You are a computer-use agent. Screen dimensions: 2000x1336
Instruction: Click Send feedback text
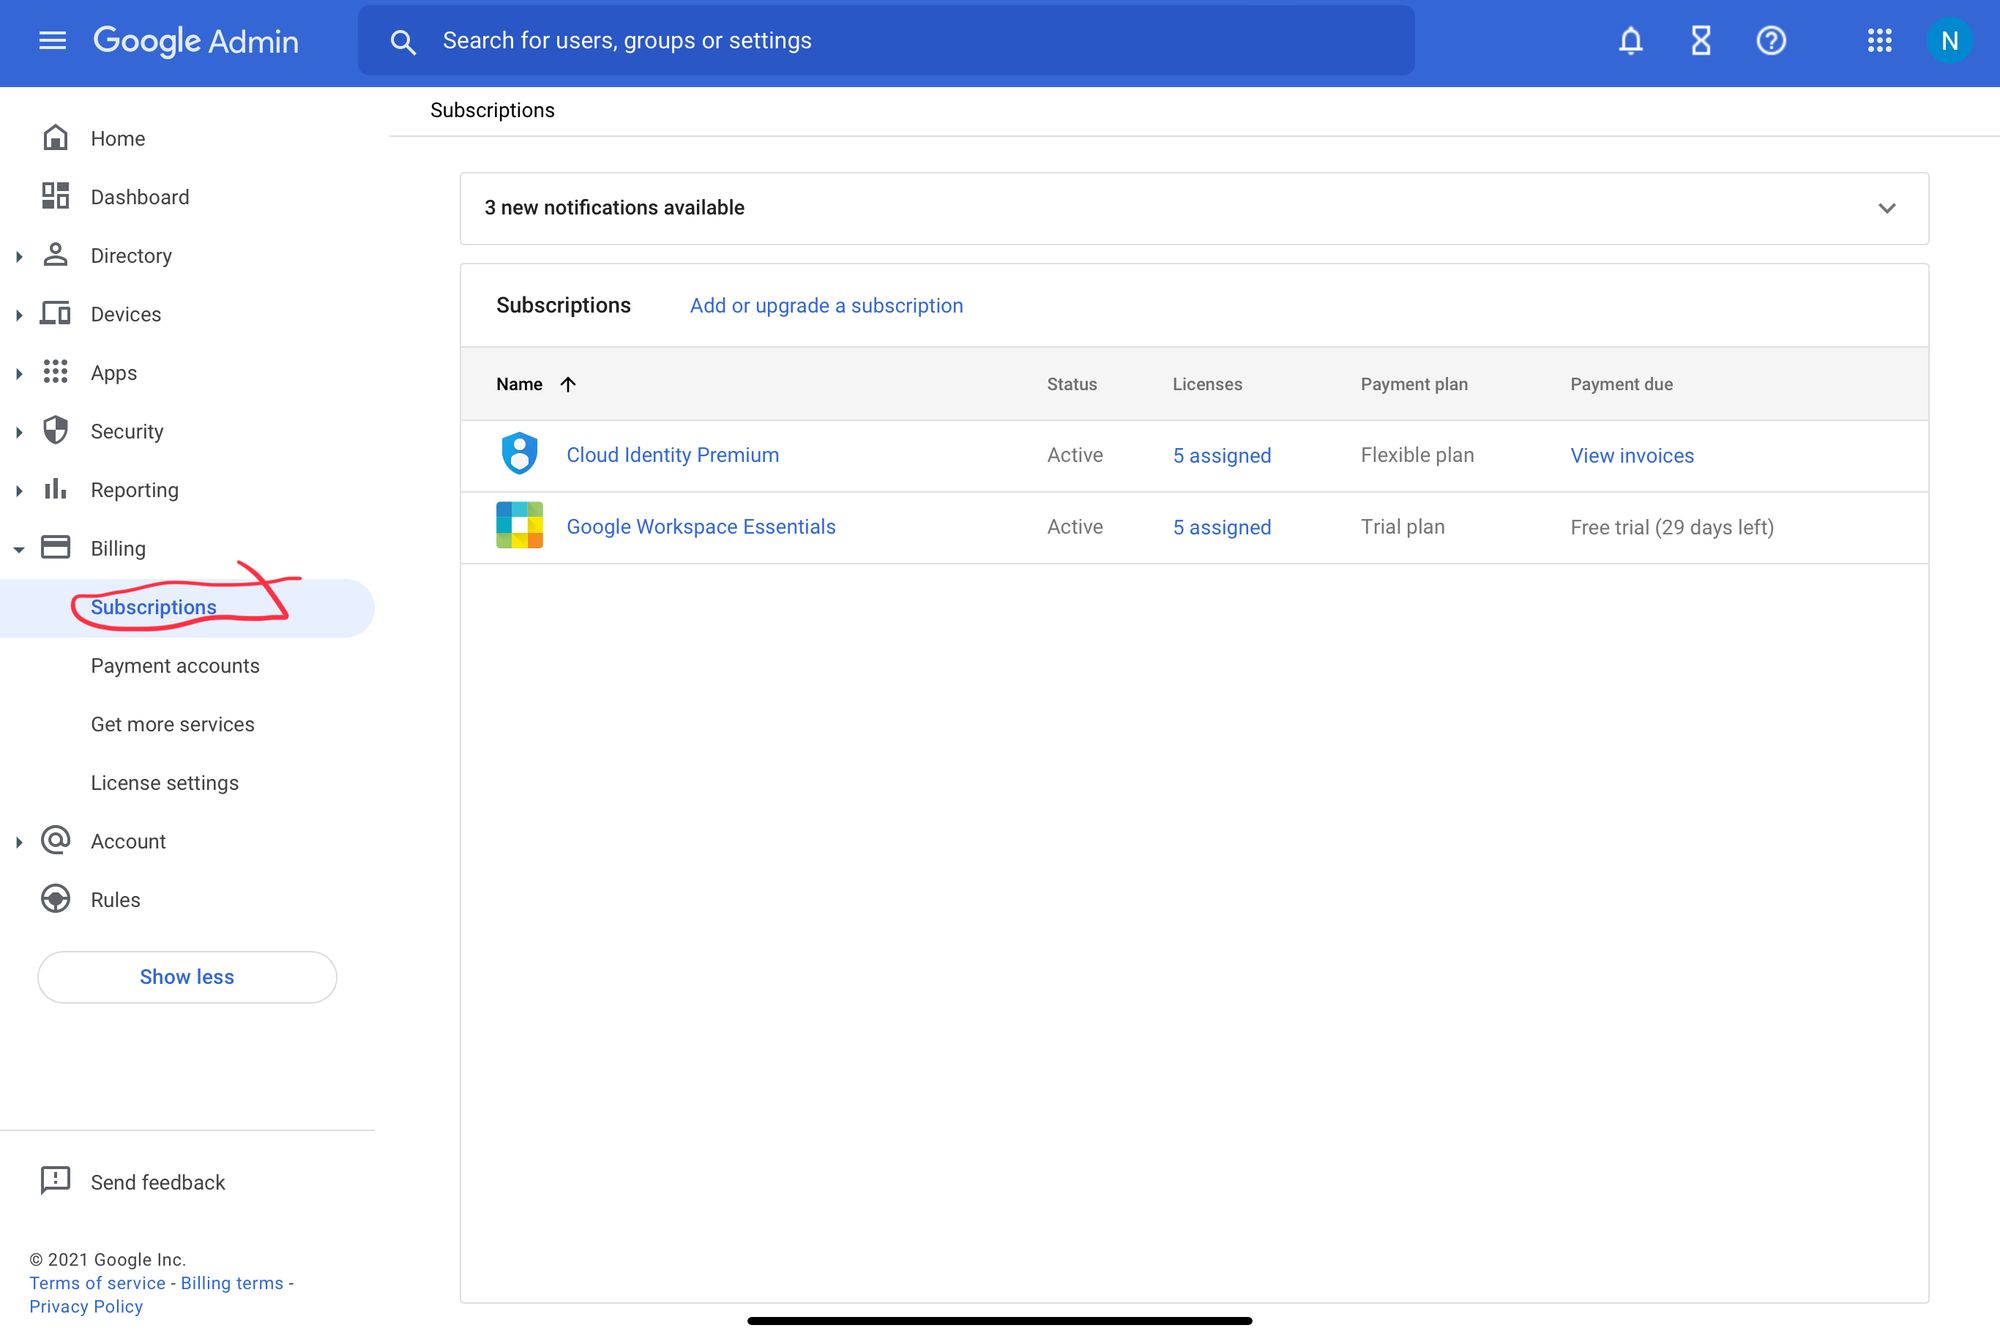(x=158, y=1183)
